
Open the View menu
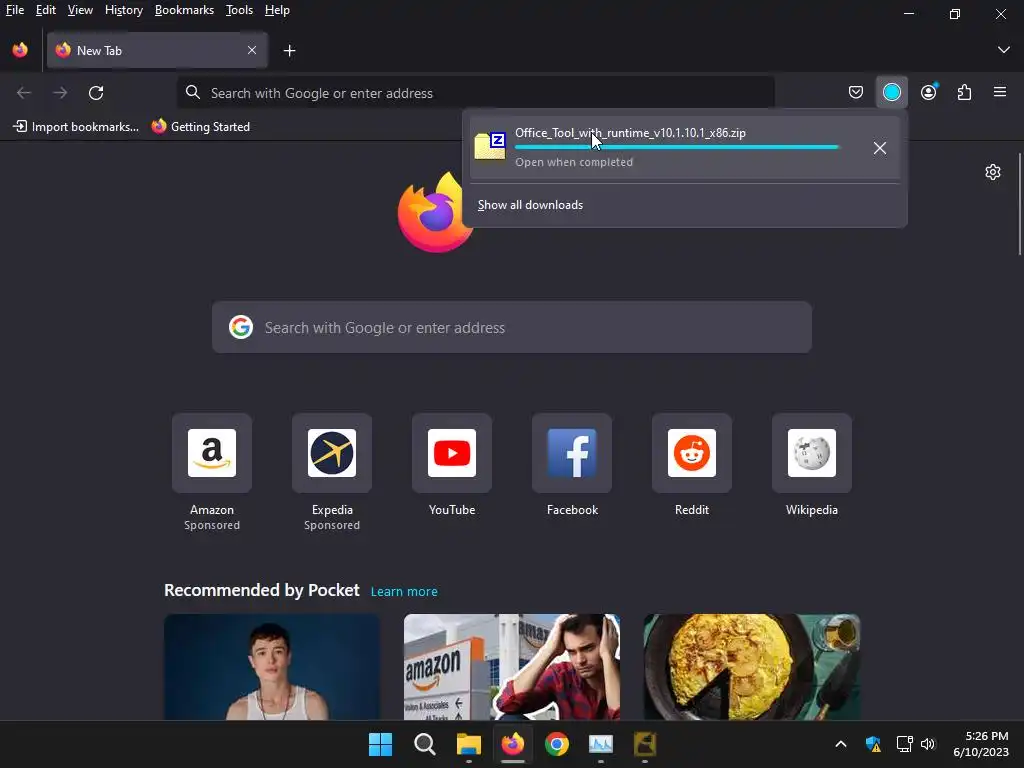coord(80,10)
